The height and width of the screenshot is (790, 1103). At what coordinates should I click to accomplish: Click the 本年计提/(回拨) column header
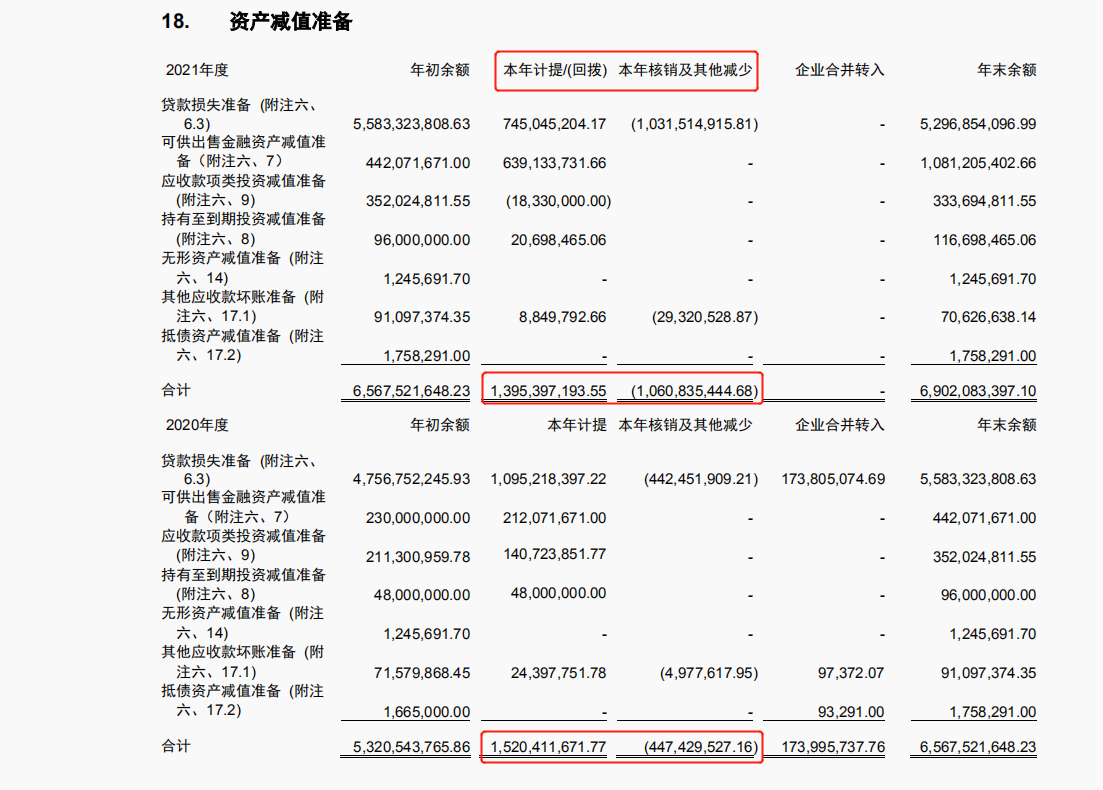tap(555, 70)
